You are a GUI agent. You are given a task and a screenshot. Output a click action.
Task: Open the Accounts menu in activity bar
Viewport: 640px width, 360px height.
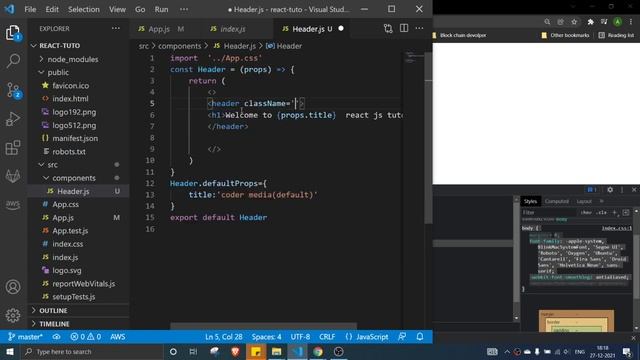pyautogui.click(x=13, y=287)
